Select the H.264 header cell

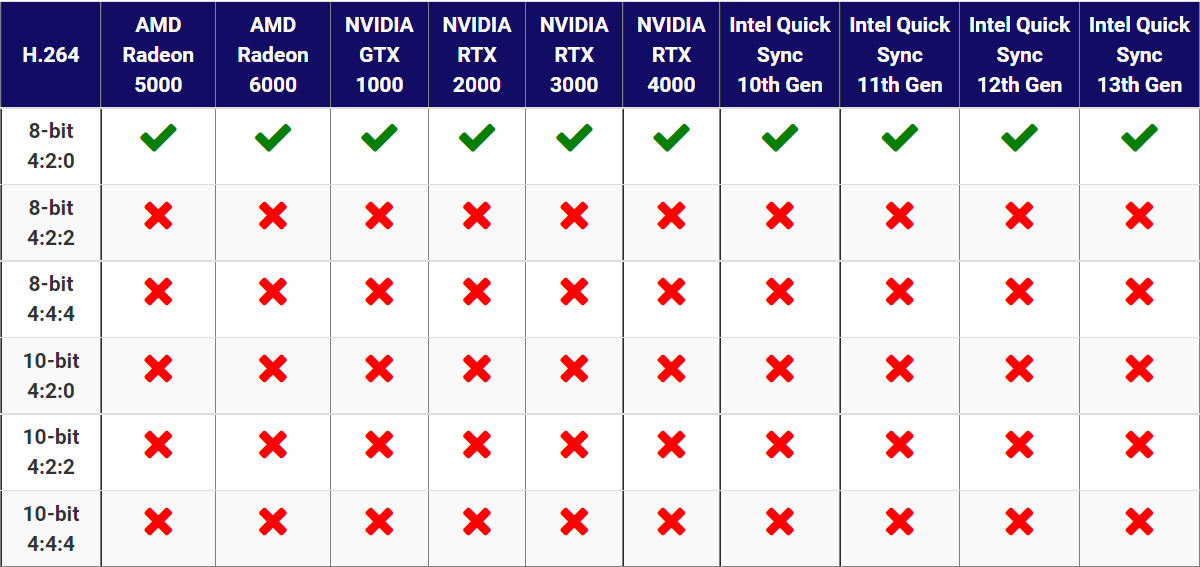[51, 54]
